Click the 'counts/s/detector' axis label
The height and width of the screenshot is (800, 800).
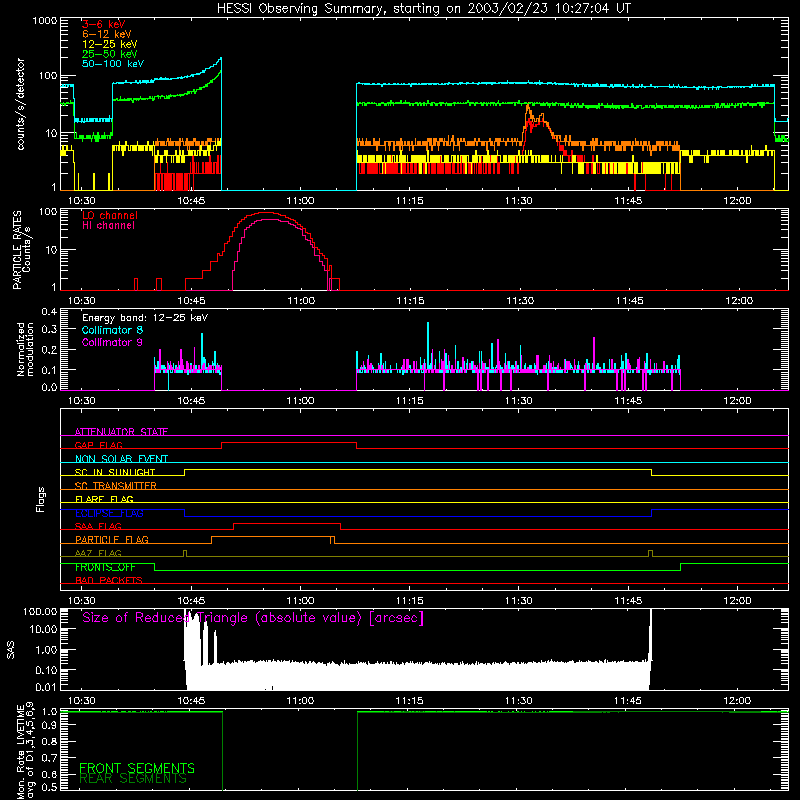point(21,104)
